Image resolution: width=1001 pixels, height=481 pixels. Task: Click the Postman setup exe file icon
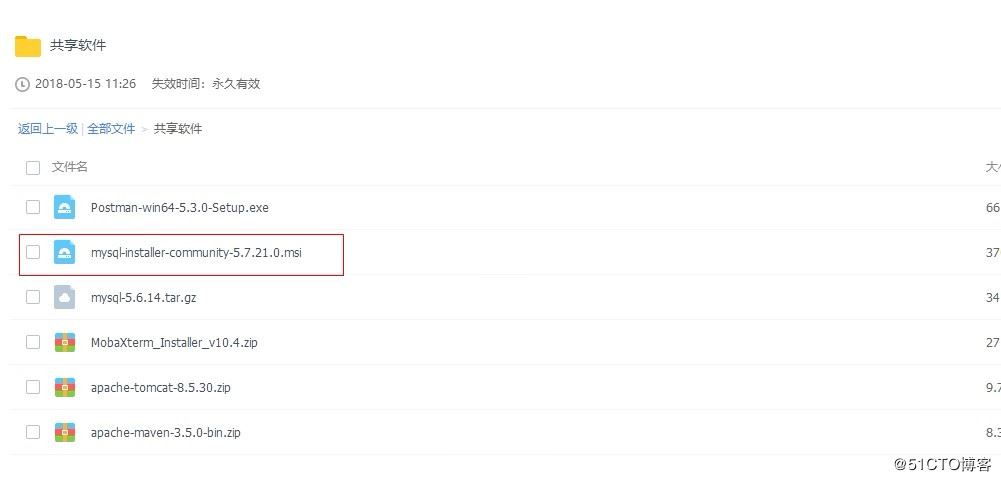coord(65,208)
